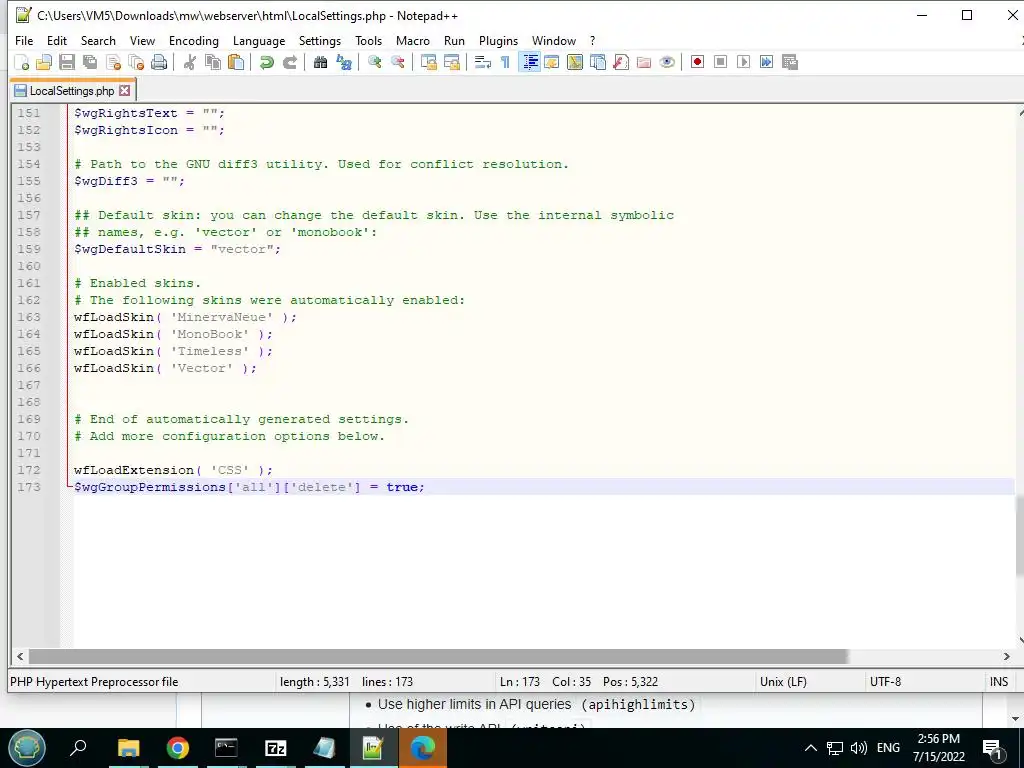Play back the recorded macro
The width and height of the screenshot is (1024, 768).
743,62
